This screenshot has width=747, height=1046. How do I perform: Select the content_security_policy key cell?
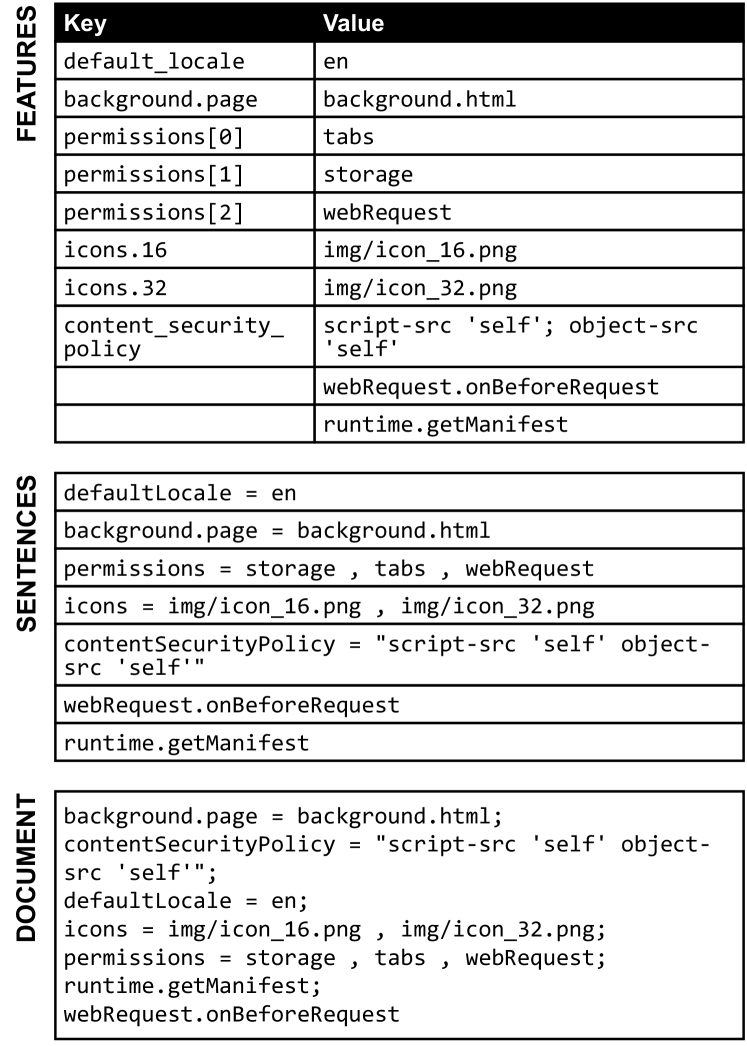[185, 337]
